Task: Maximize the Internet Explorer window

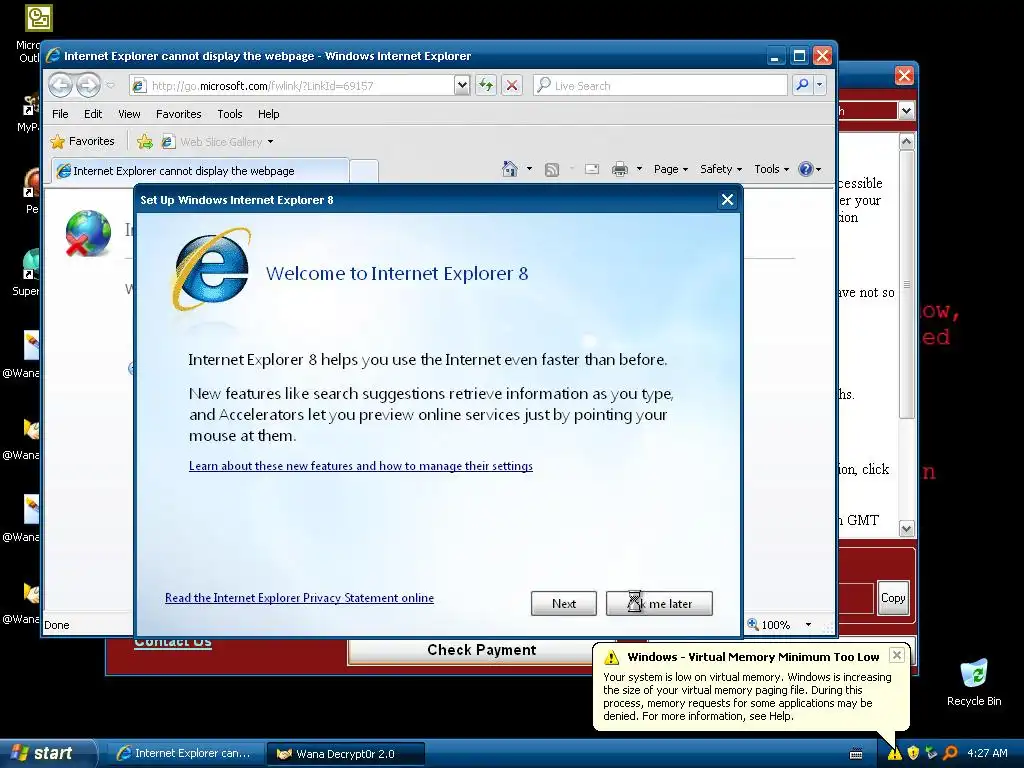Action: [x=799, y=56]
